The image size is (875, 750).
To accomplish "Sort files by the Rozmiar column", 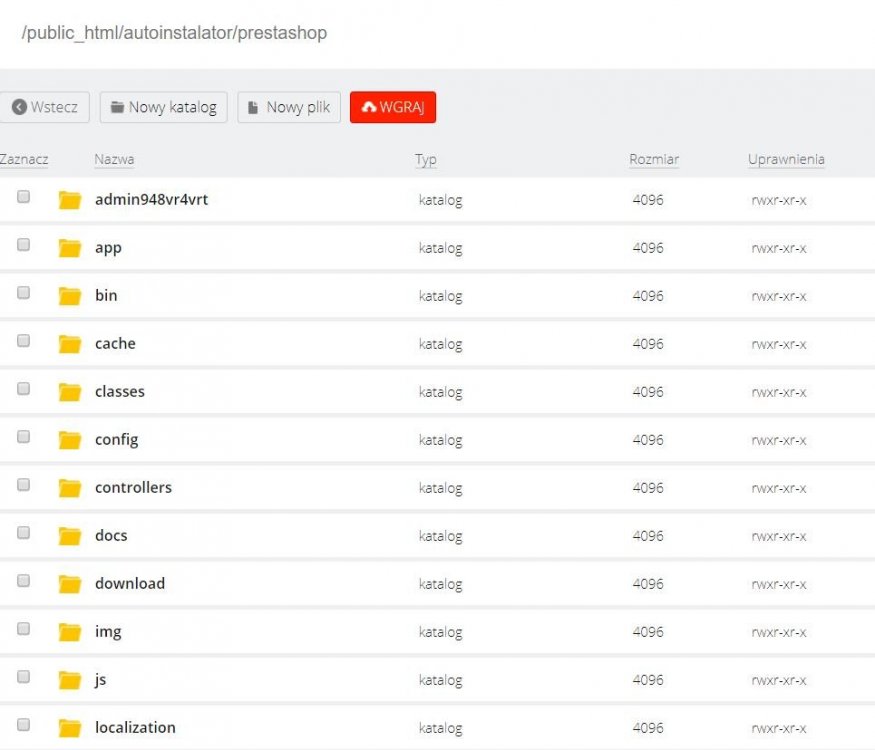I will tap(654, 159).
